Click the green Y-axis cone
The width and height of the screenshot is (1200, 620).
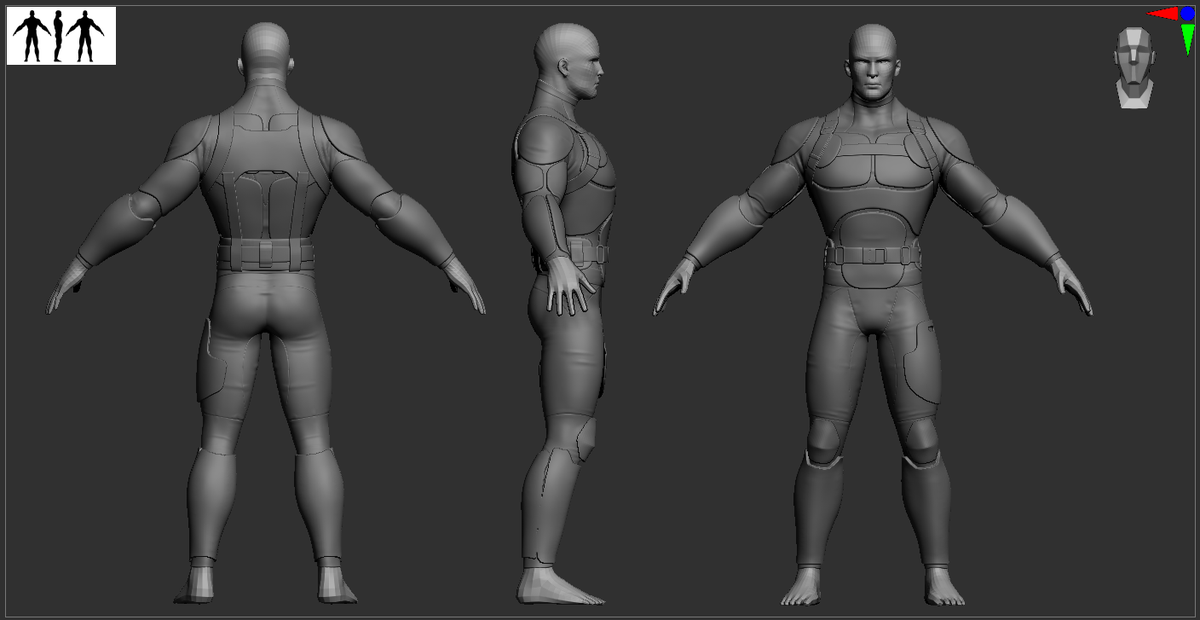1187,39
